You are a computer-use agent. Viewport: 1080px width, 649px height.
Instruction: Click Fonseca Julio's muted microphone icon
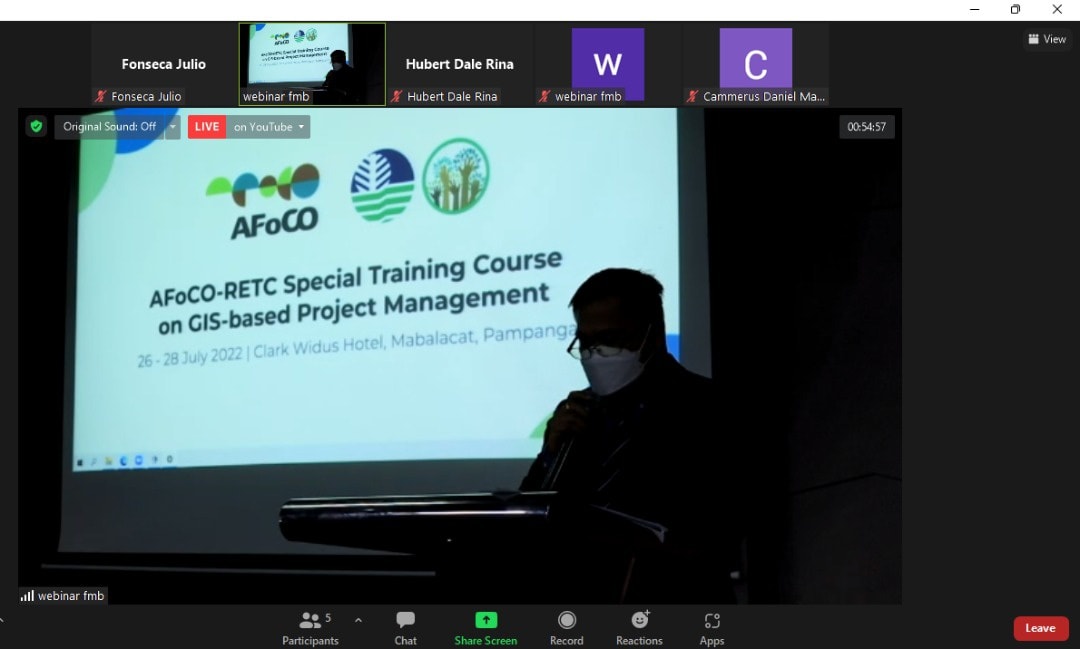(x=101, y=96)
